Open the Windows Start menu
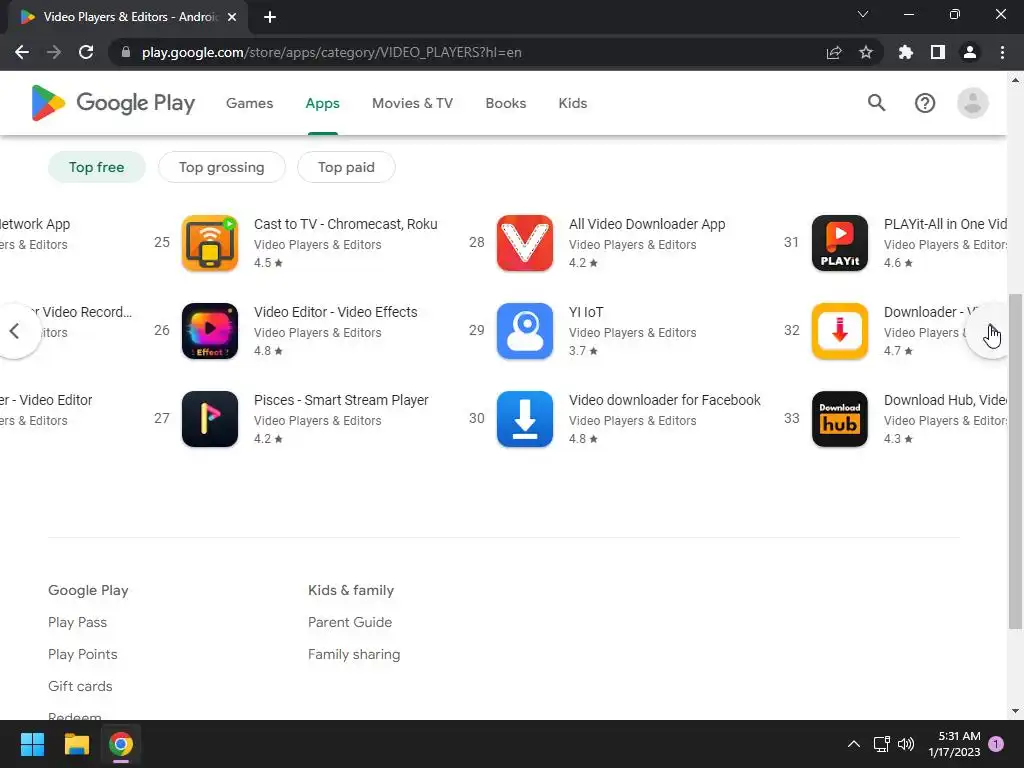The image size is (1024, 768). pyautogui.click(x=32, y=744)
